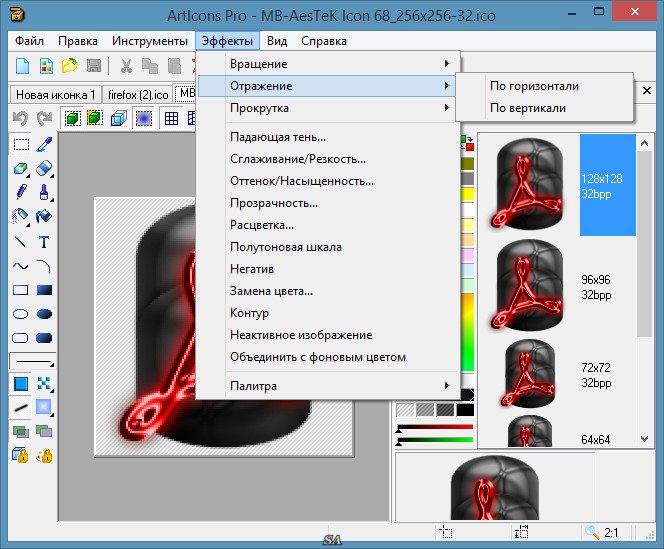This screenshot has width=664, height=549.
Task: Adjust the red channel slider
Action: point(435,428)
